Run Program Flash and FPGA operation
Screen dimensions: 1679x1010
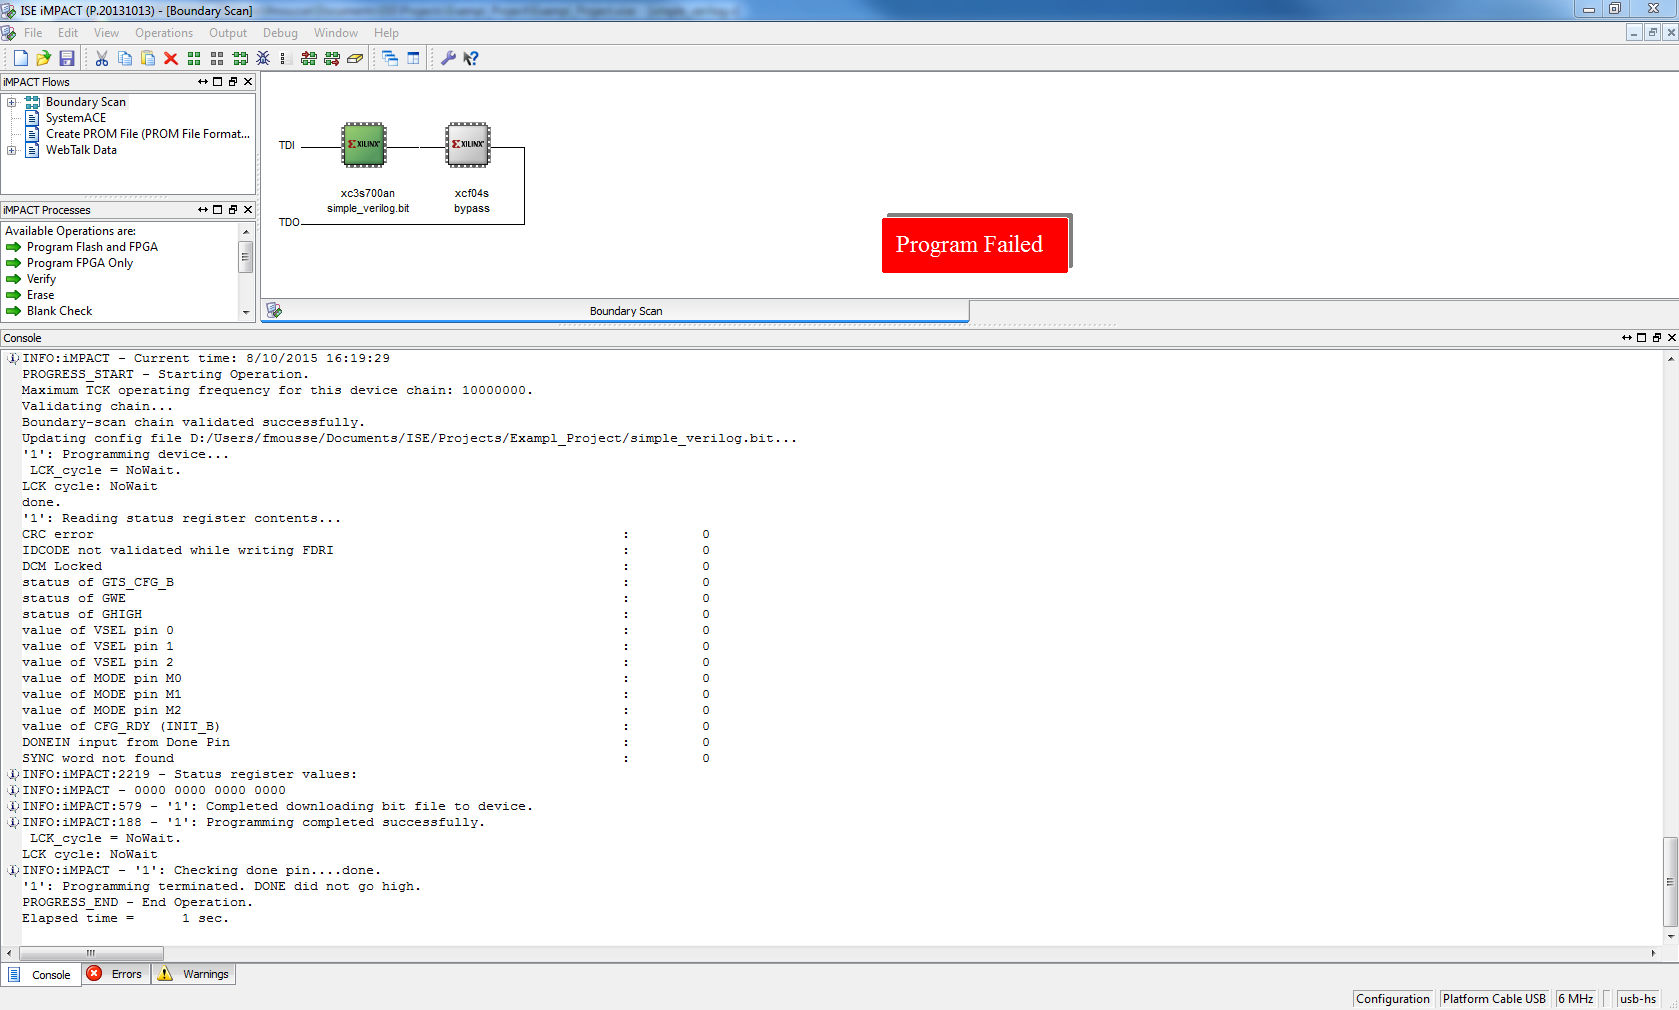[92, 247]
